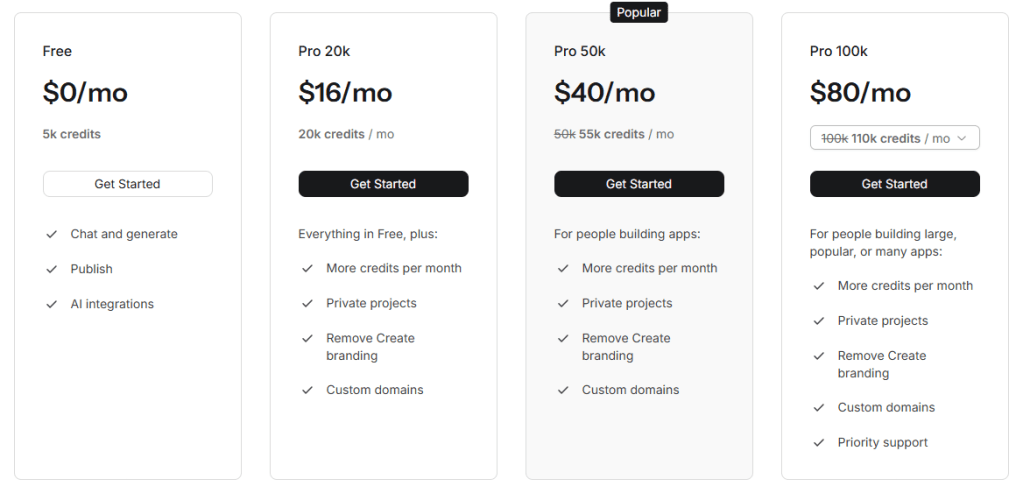Click Get Started under Pro 100k
Image resolution: width=1023 pixels, height=493 pixels.
coord(894,184)
